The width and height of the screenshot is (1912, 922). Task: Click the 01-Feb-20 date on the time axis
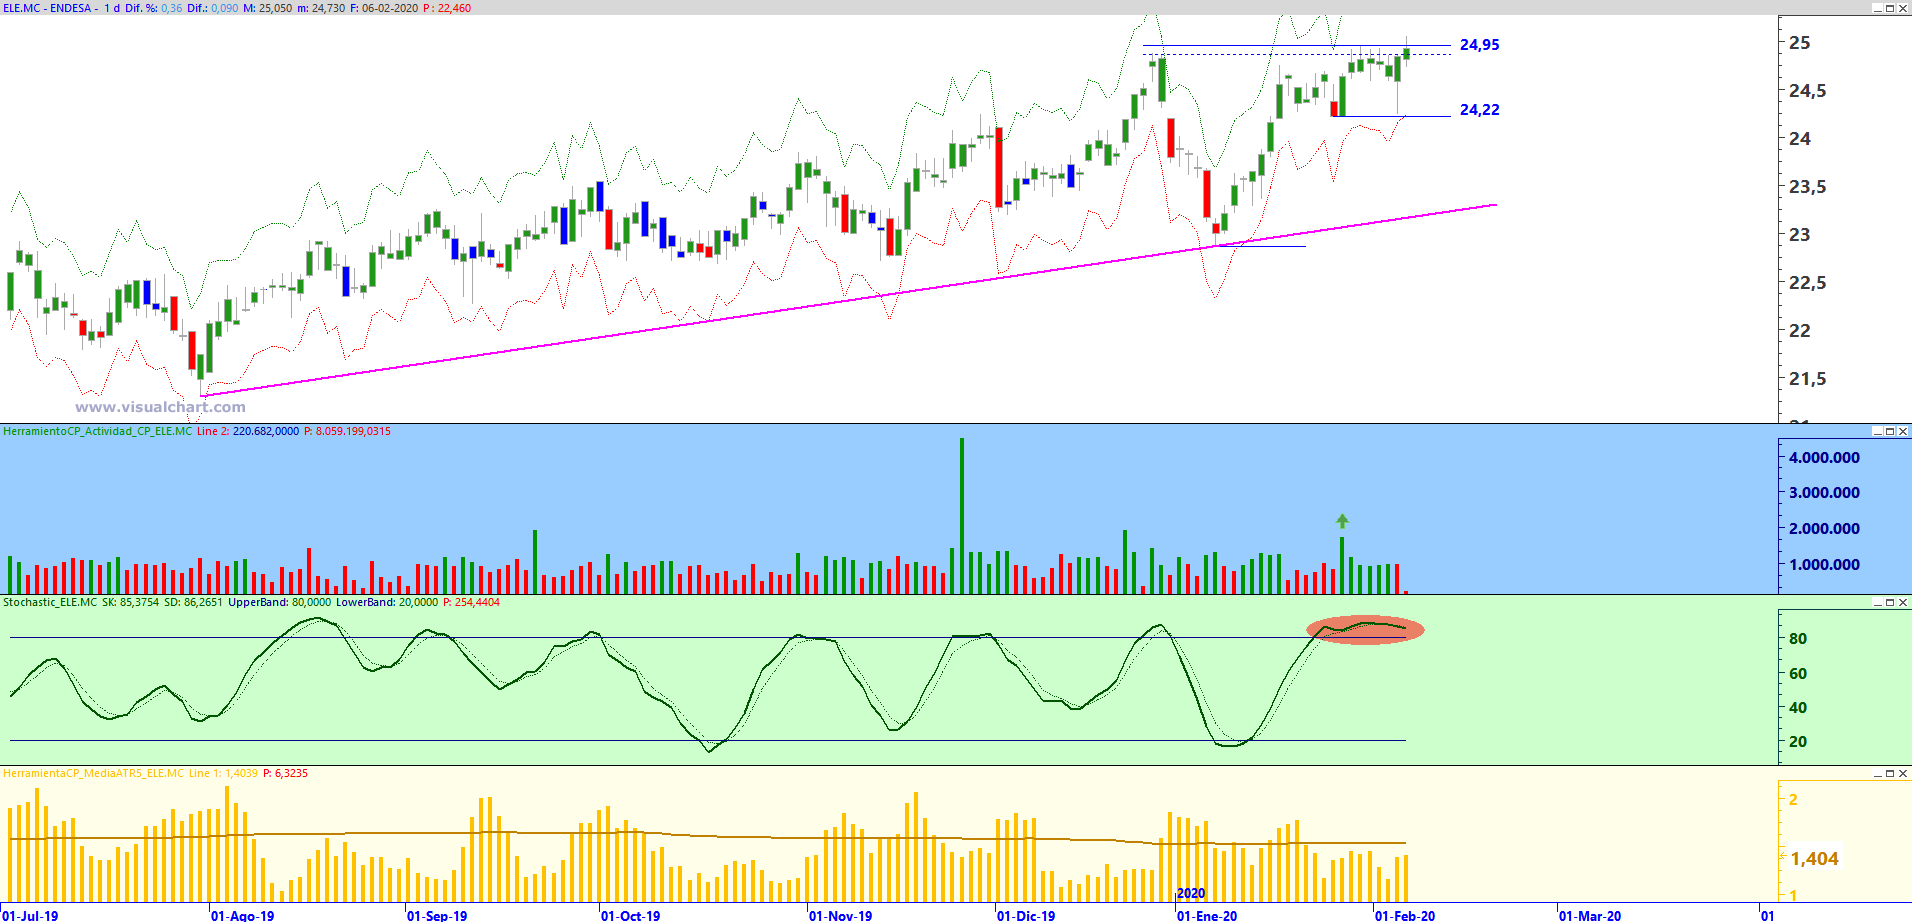tap(1405, 915)
